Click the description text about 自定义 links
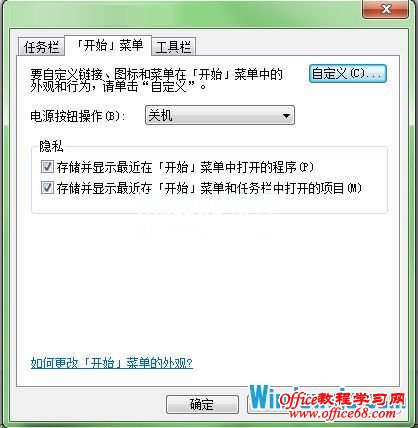The width and height of the screenshot is (418, 428). (156, 80)
